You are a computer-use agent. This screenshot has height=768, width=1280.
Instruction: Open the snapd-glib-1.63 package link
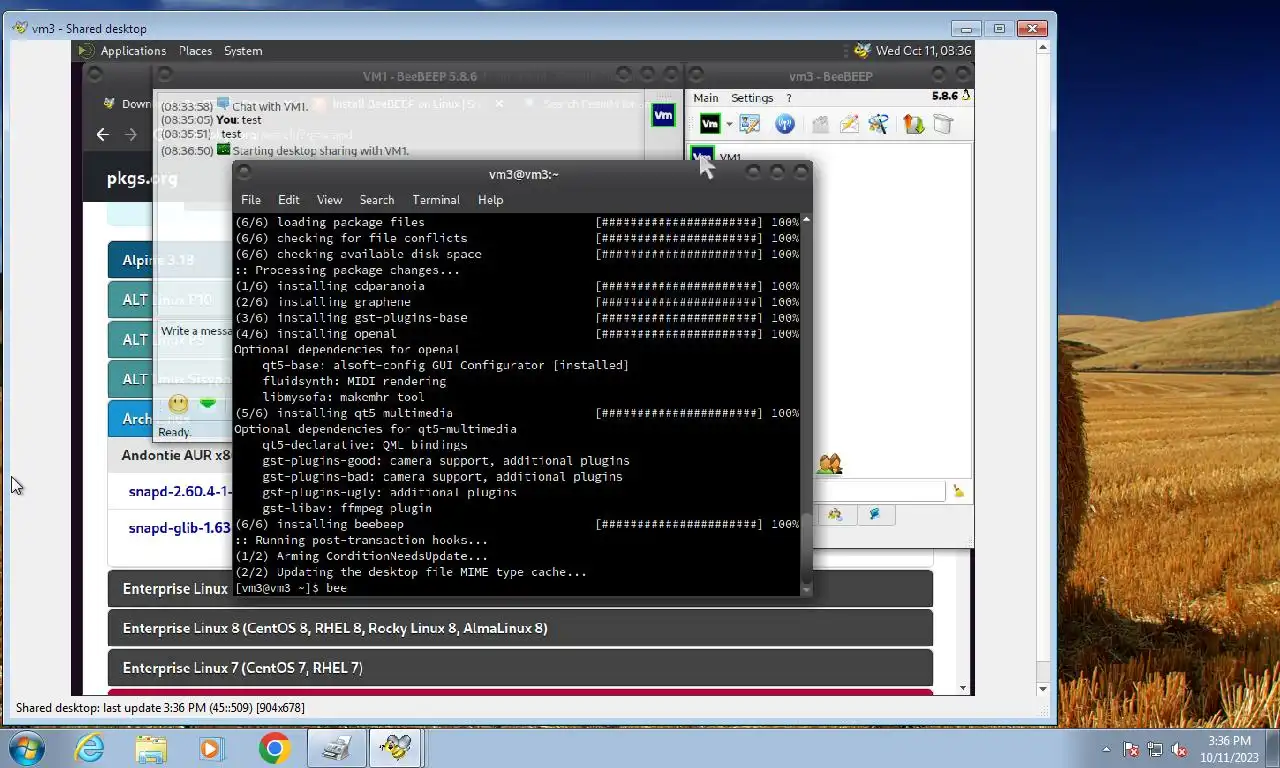(x=180, y=528)
